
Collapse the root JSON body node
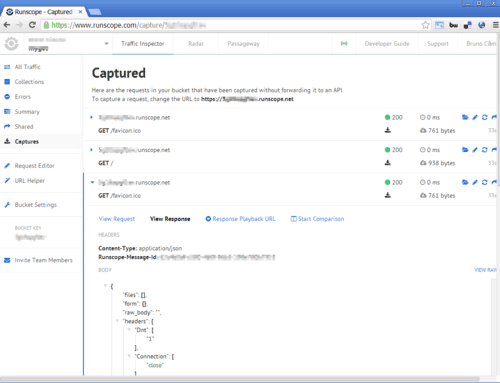click(x=105, y=286)
